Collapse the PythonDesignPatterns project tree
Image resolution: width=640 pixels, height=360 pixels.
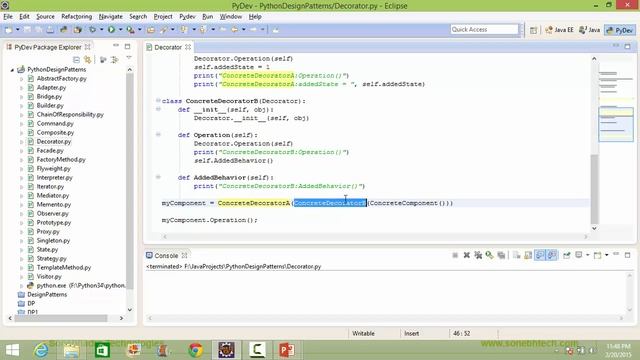(12, 70)
